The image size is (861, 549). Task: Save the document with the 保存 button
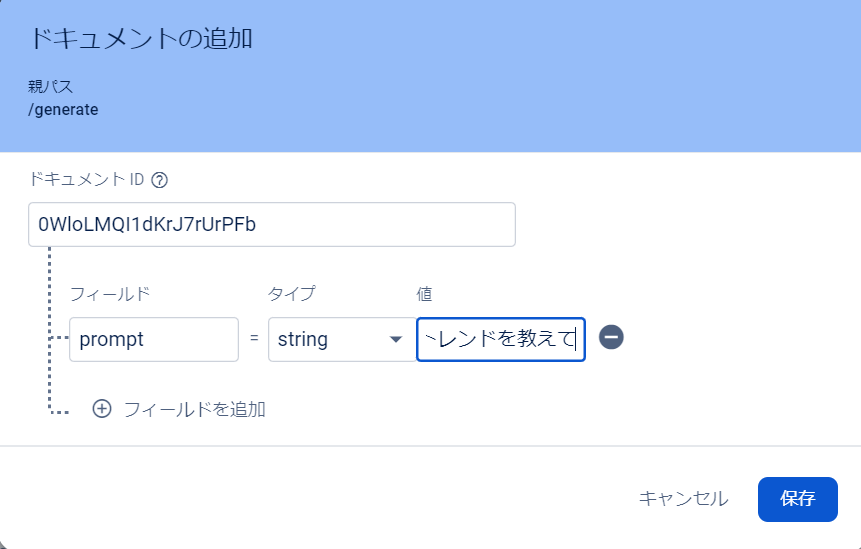(798, 499)
